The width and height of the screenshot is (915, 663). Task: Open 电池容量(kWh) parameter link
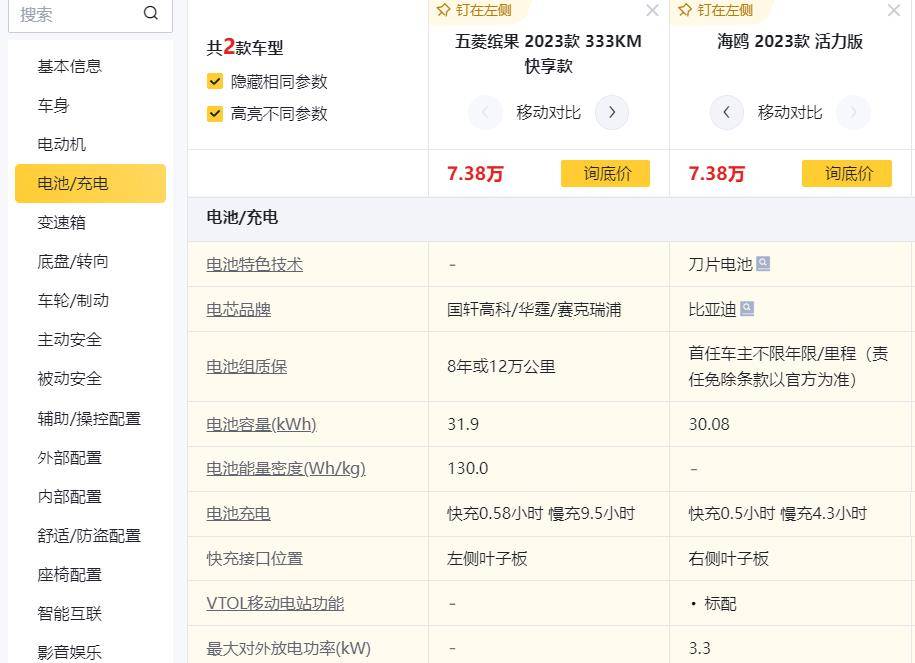click(261, 424)
